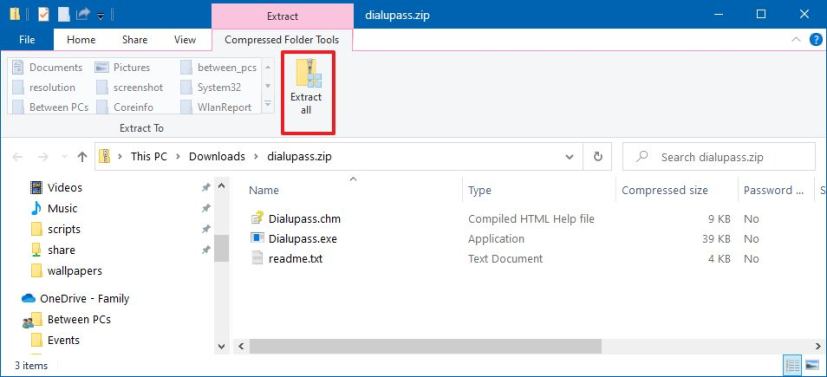Click the navigation pane scroll down arrow

pyautogui.click(x=222, y=346)
